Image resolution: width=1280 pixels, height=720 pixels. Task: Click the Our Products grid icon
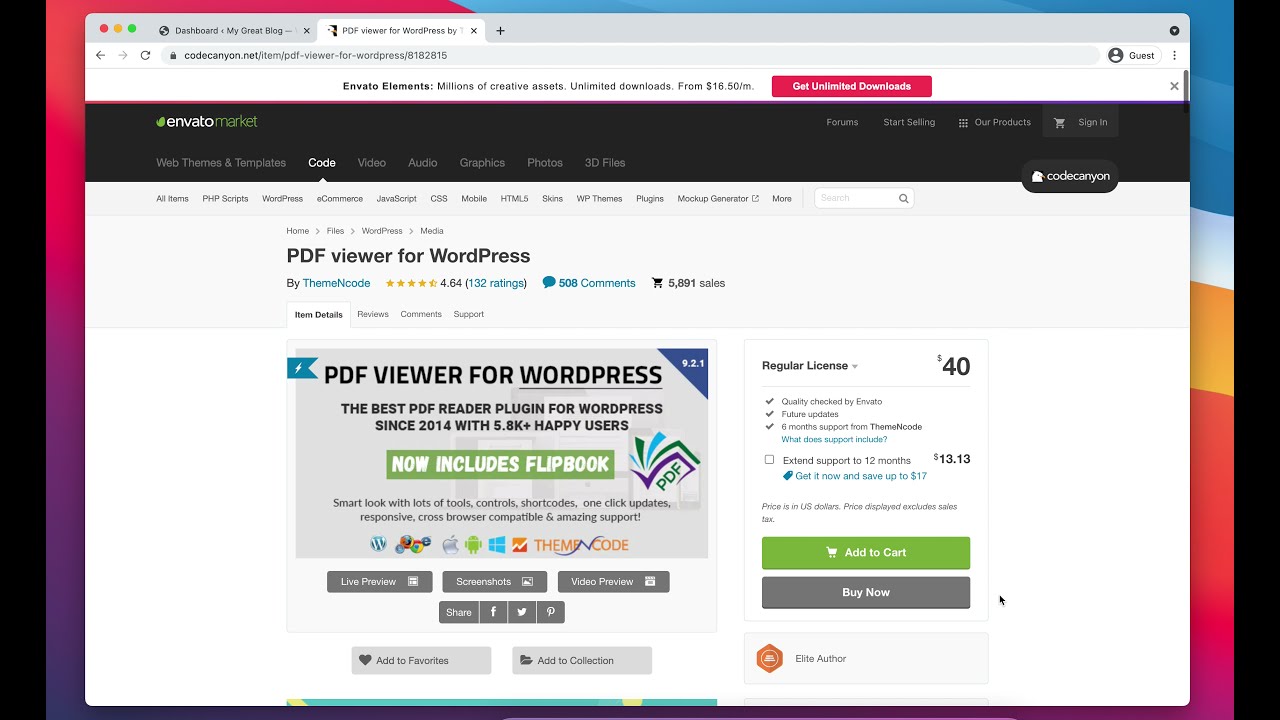click(x=963, y=122)
